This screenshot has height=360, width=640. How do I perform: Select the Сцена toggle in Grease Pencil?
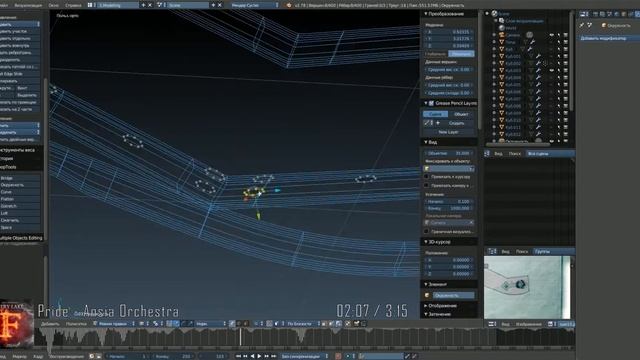(x=435, y=114)
